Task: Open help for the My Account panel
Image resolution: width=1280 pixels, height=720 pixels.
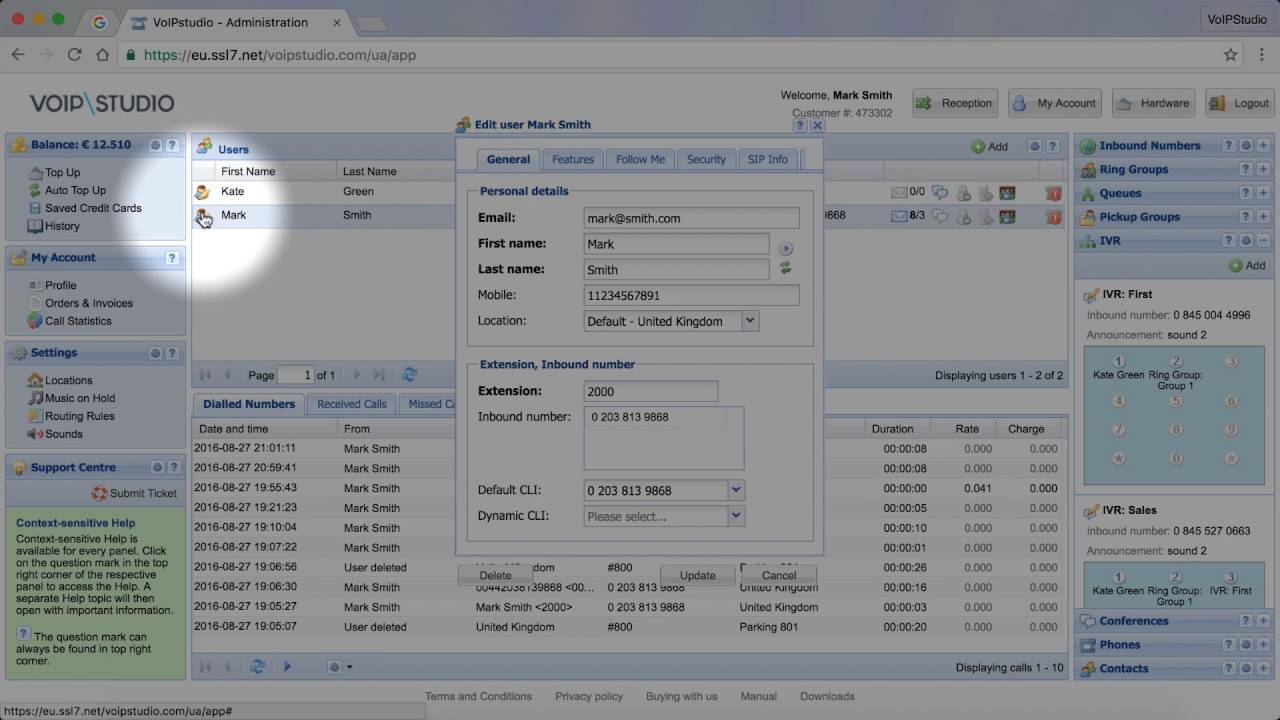Action: (172, 258)
